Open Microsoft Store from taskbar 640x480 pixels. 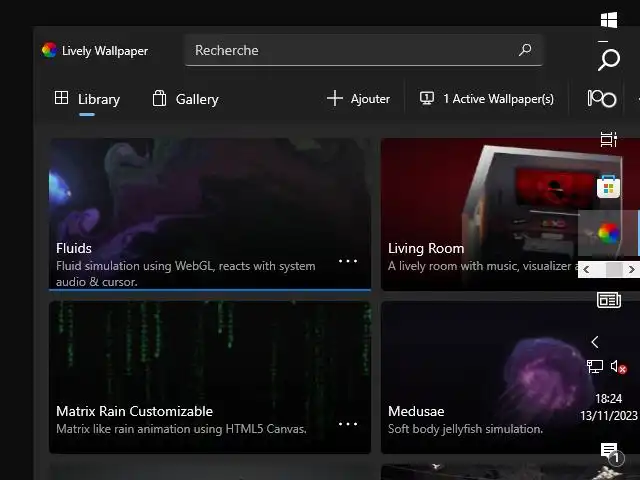tap(609, 187)
